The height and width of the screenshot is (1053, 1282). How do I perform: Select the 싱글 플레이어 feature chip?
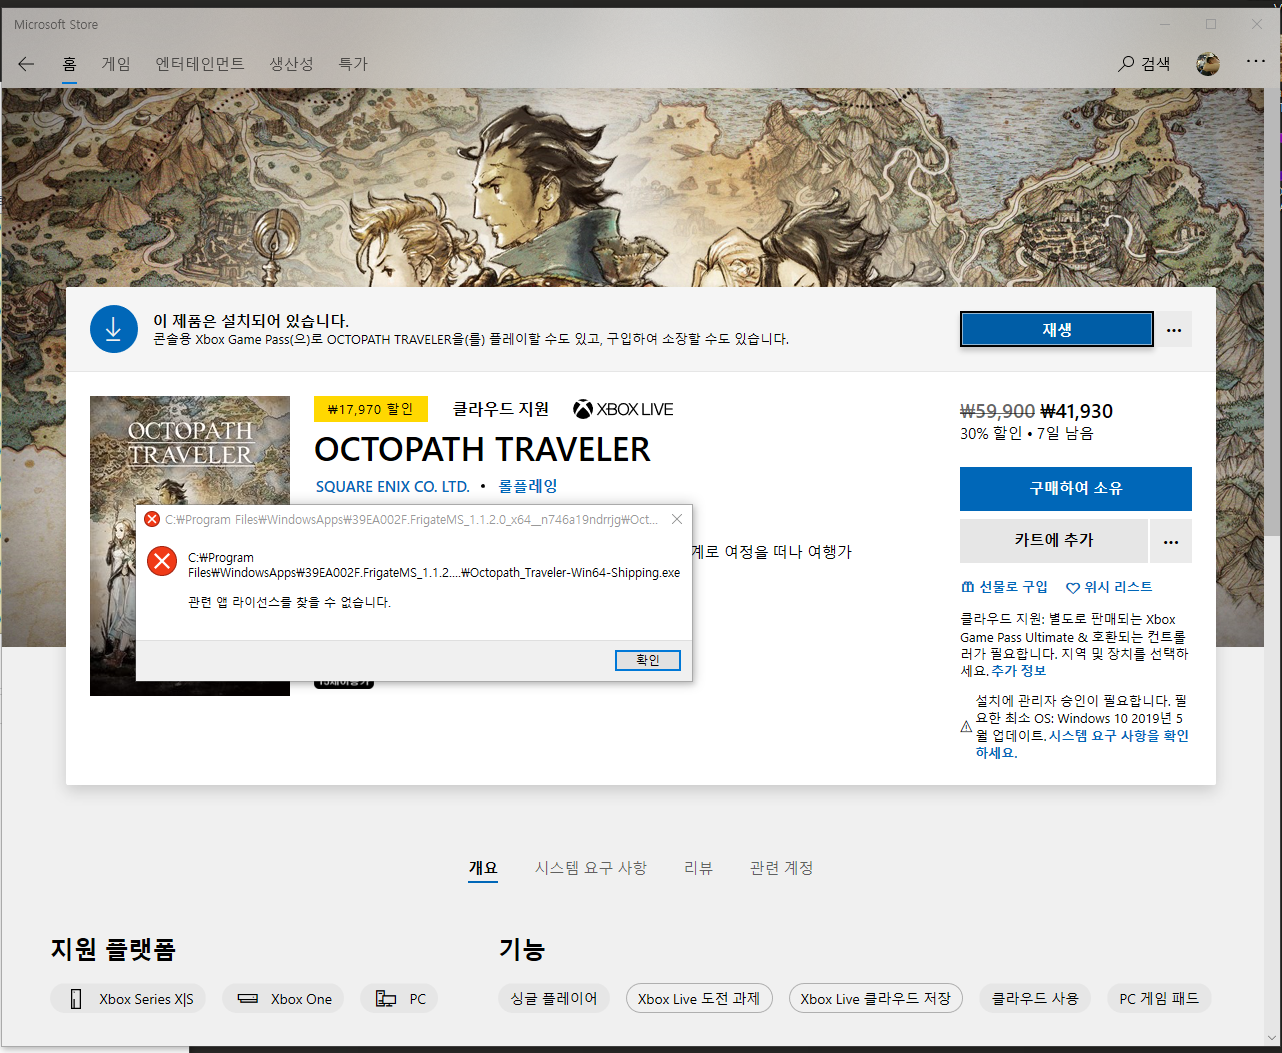point(554,999)
